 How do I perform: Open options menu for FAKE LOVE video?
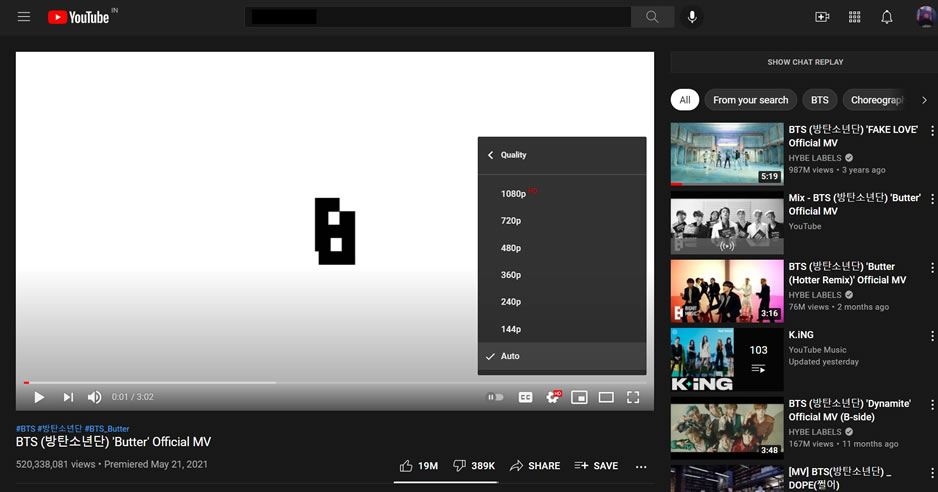click(x=931, y=130)
